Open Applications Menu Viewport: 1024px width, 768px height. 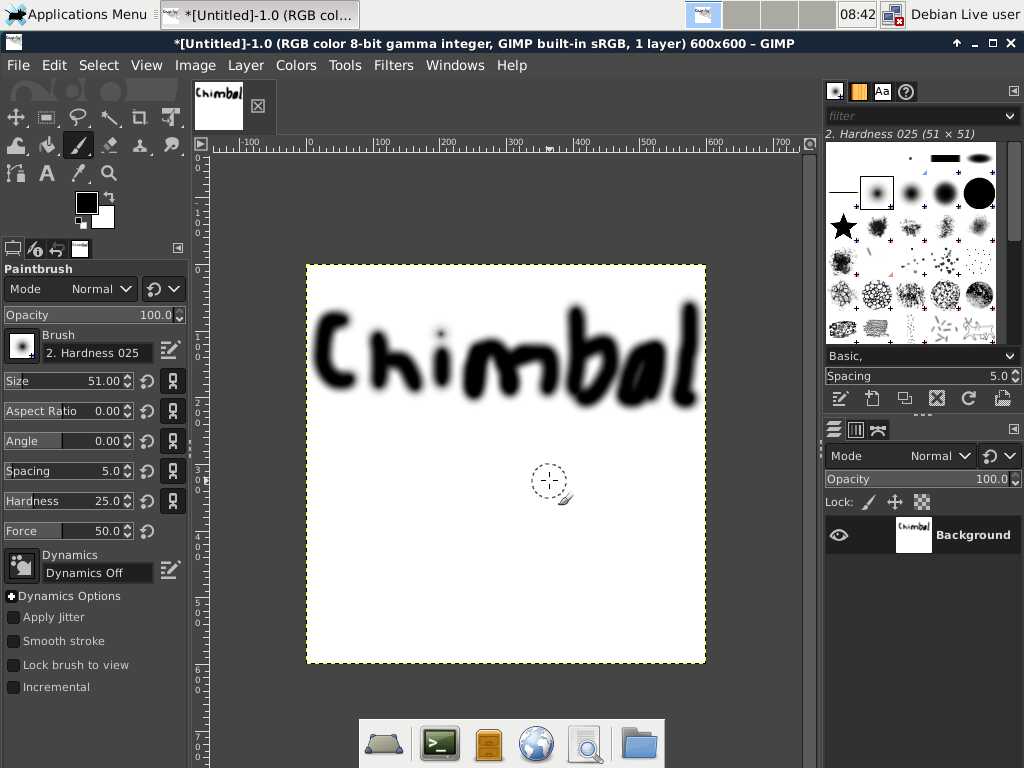click(x=76, y=14)
